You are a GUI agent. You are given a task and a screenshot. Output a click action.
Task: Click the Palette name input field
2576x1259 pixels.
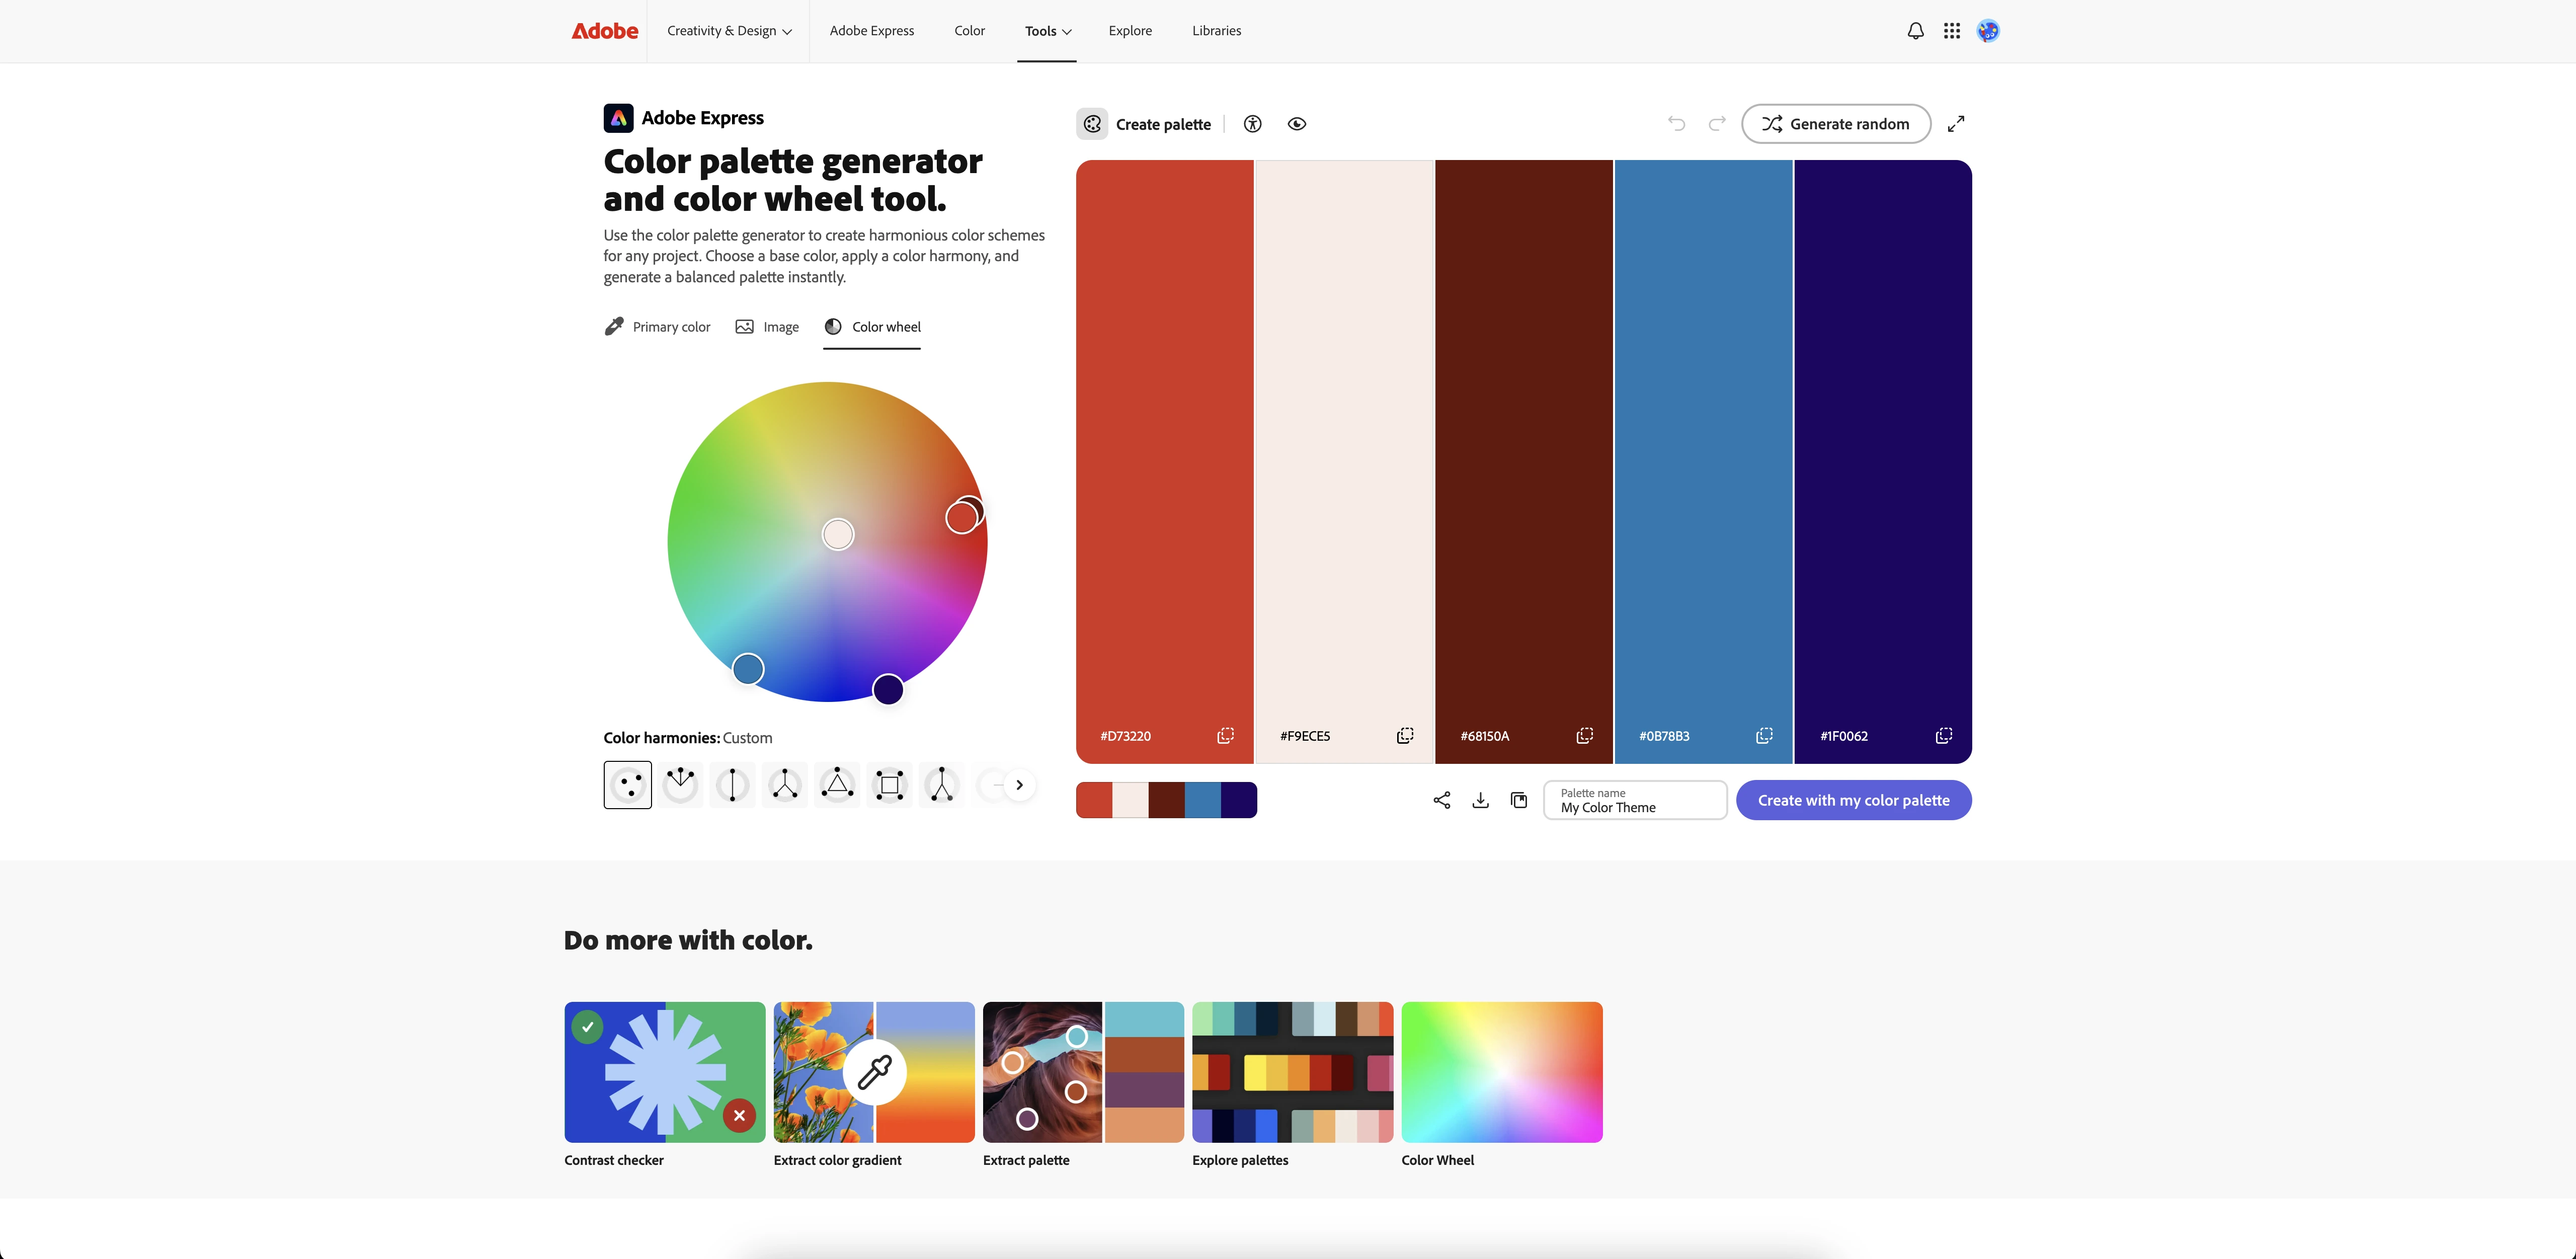coord(1635,800)
